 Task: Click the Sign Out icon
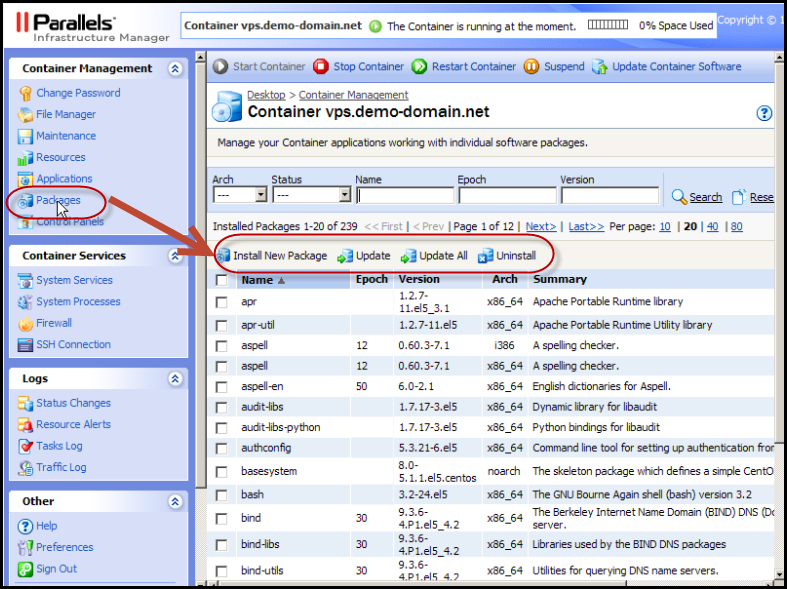tap(25, 569)
